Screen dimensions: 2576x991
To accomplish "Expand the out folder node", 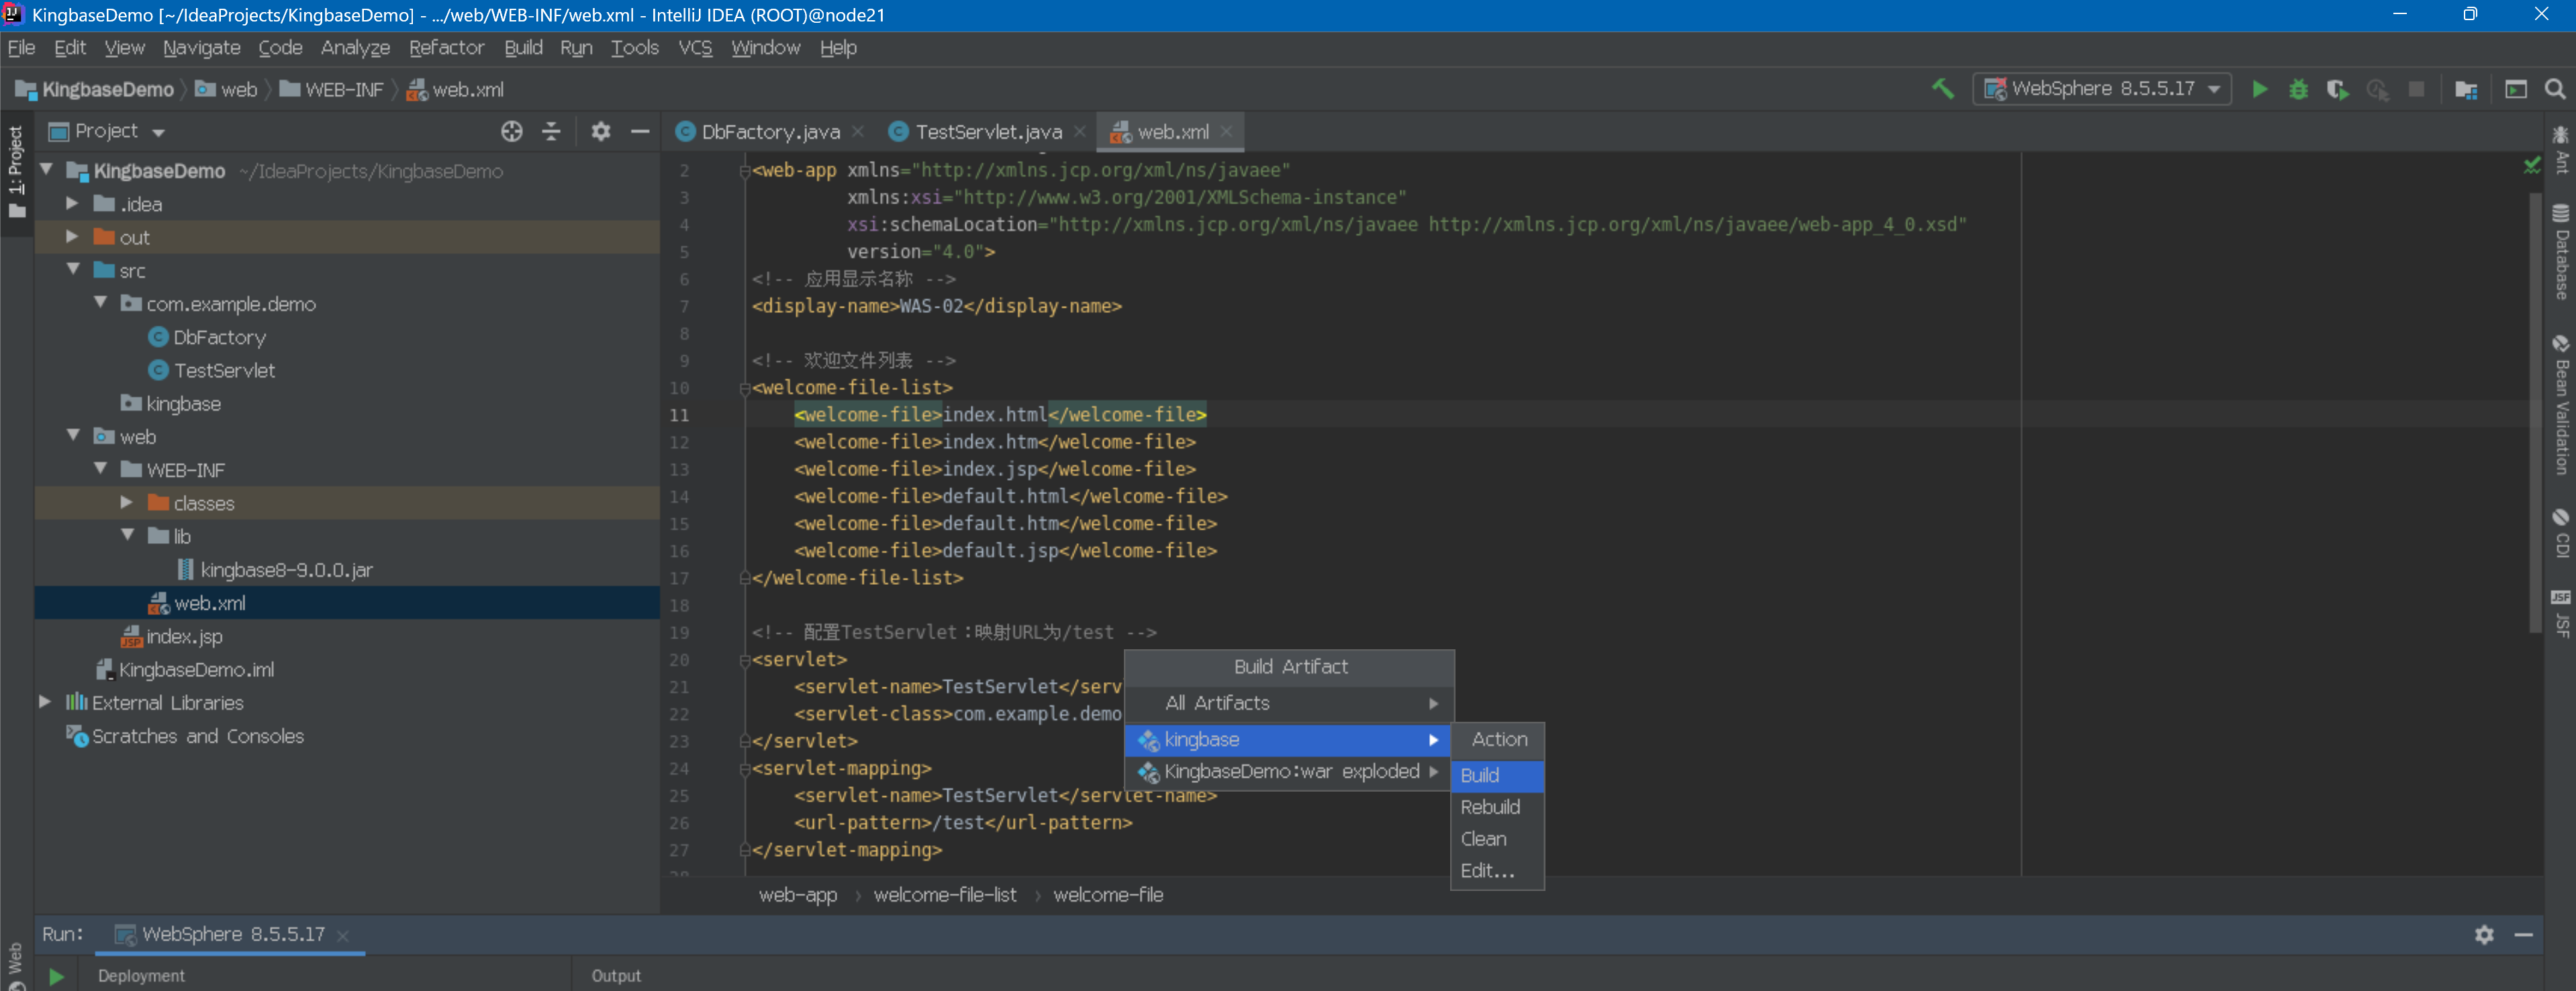I will (72, 237).
